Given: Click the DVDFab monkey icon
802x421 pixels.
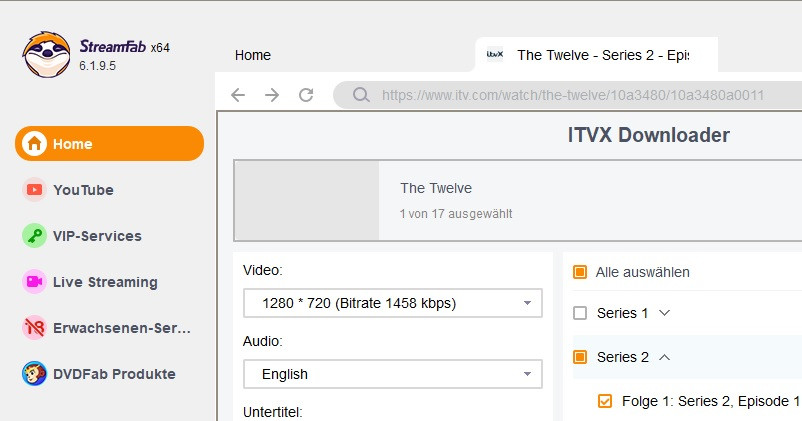Looking at the screenshot, I should click(x=34, y=374).
